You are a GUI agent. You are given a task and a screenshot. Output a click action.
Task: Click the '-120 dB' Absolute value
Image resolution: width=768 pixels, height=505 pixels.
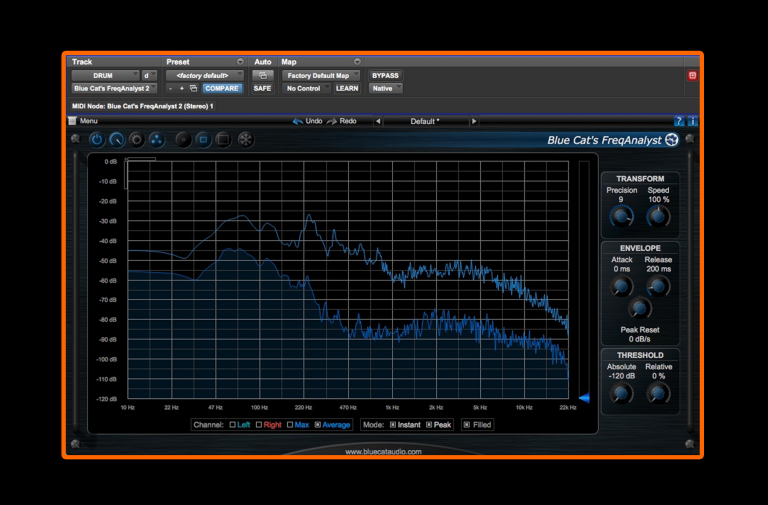pos(621,376)
